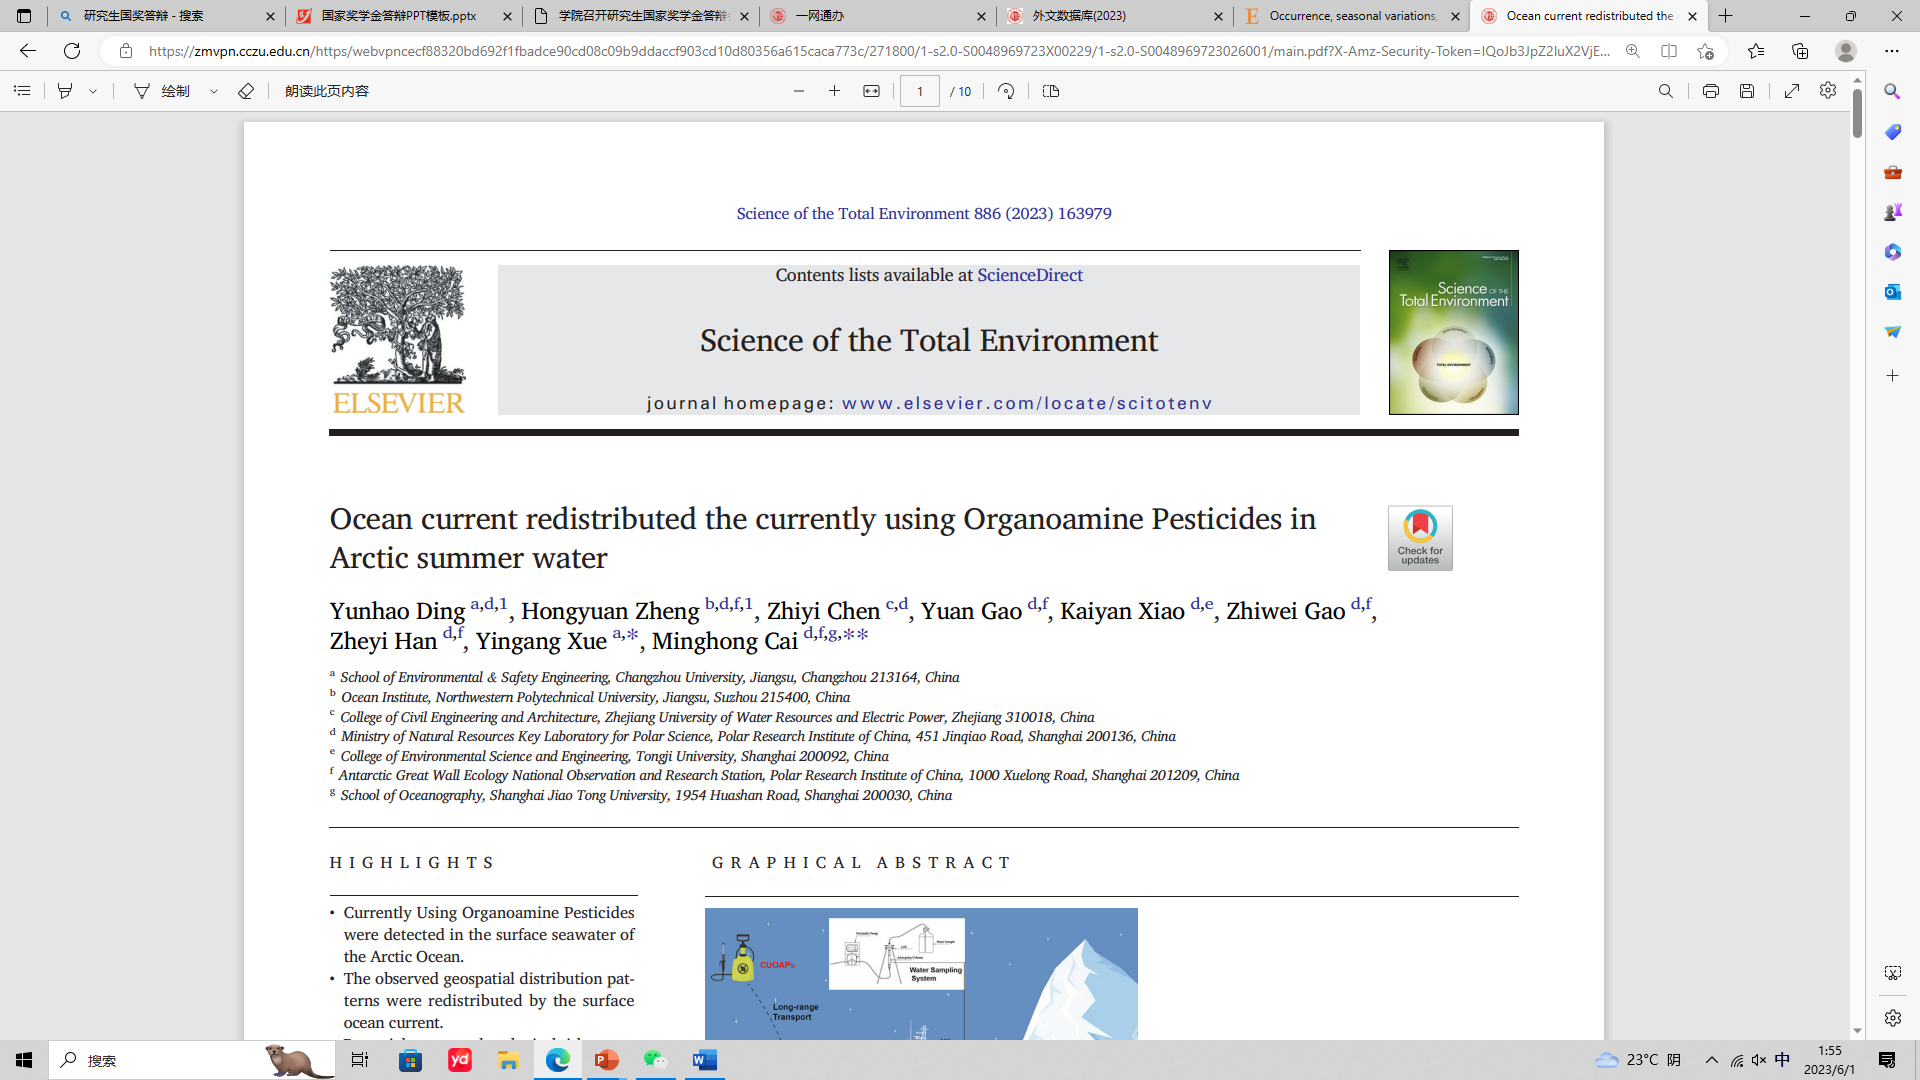This screenshot has height=1080, width=1920.
Task: Open PDF search magnifier icon
Action: (1665, 91)
